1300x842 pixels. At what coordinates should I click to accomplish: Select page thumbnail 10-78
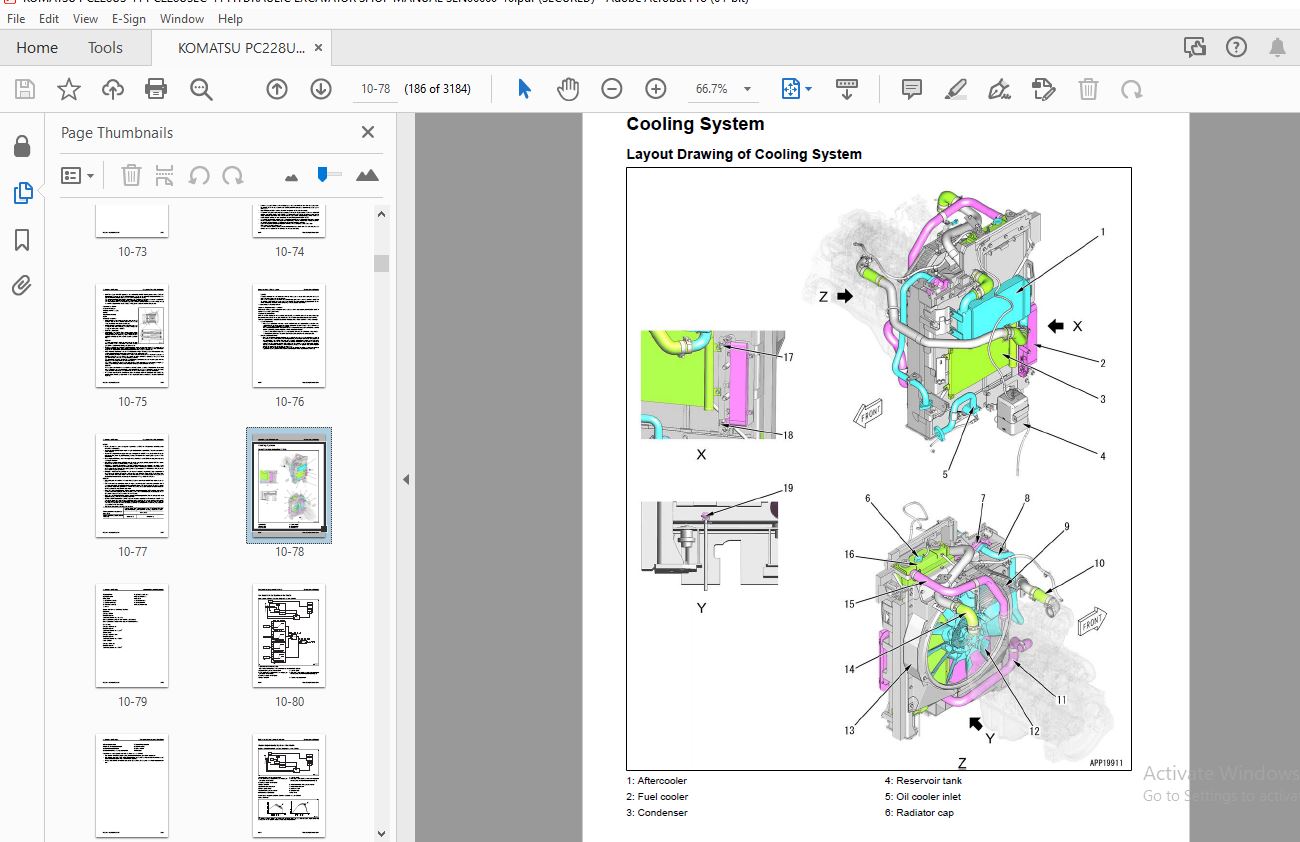click(x=289, y=486)
